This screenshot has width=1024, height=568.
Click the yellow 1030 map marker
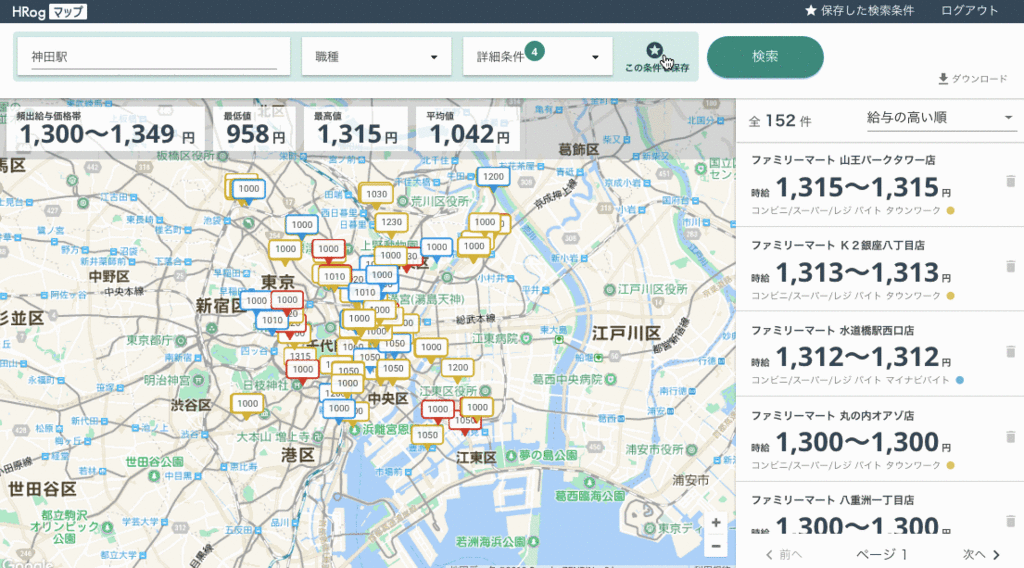coord(376,195)
